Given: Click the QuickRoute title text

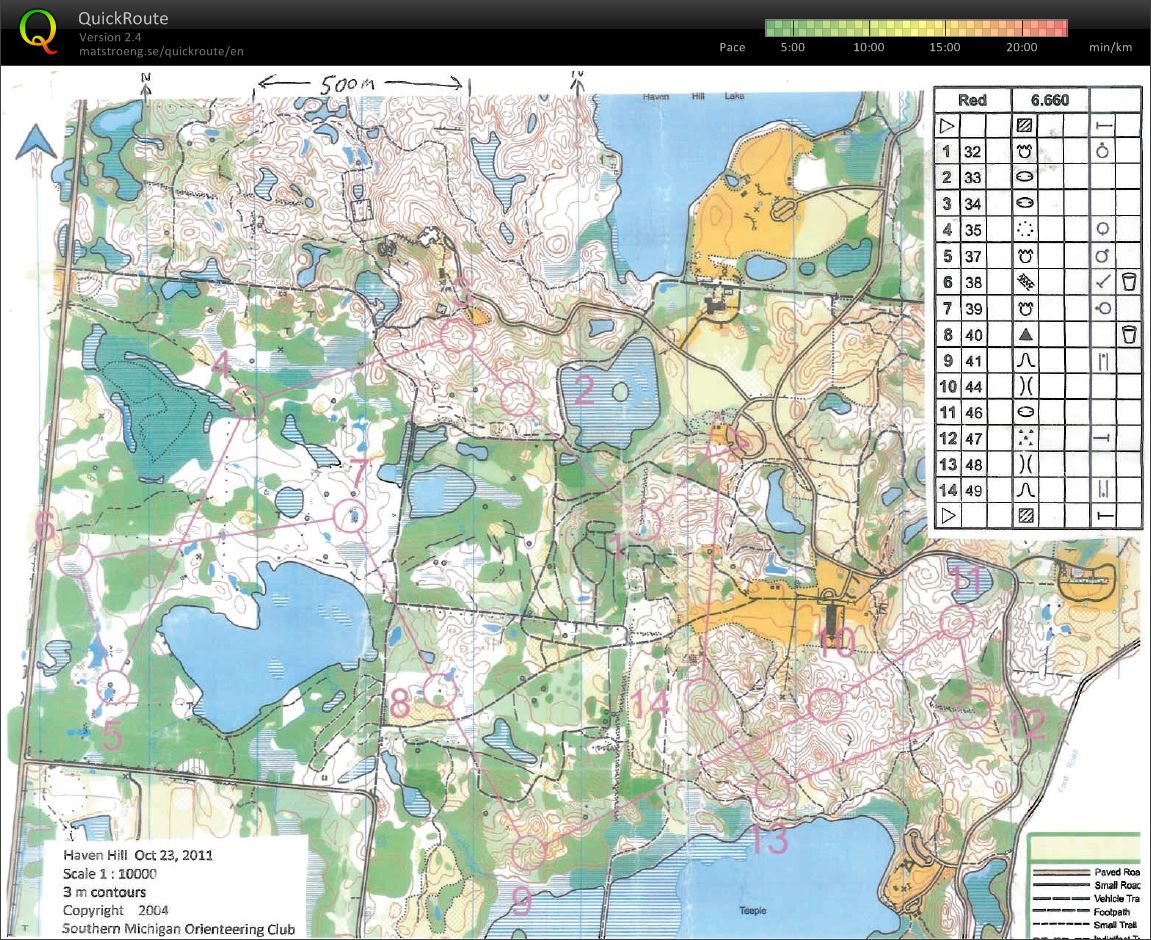Looking at the screenshot, I should point(123,18).
